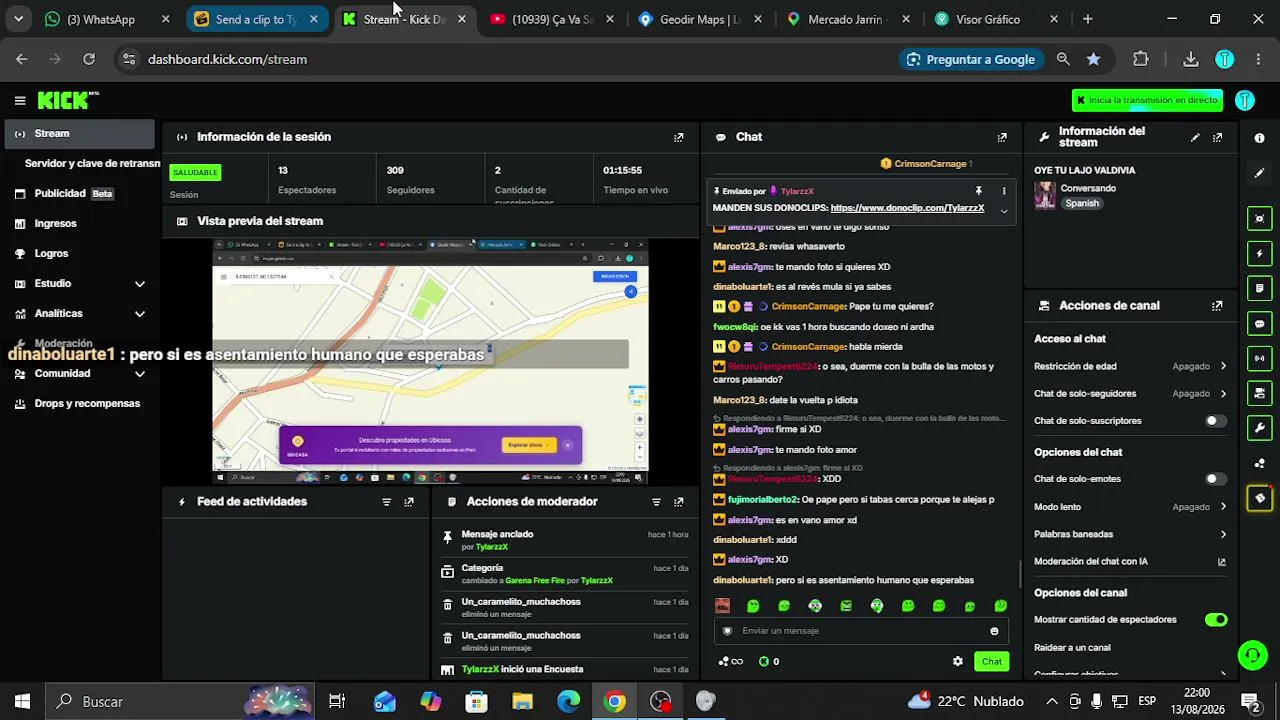
Task: Pop out the Feed de actividades panel
Action: coord(409,502)
